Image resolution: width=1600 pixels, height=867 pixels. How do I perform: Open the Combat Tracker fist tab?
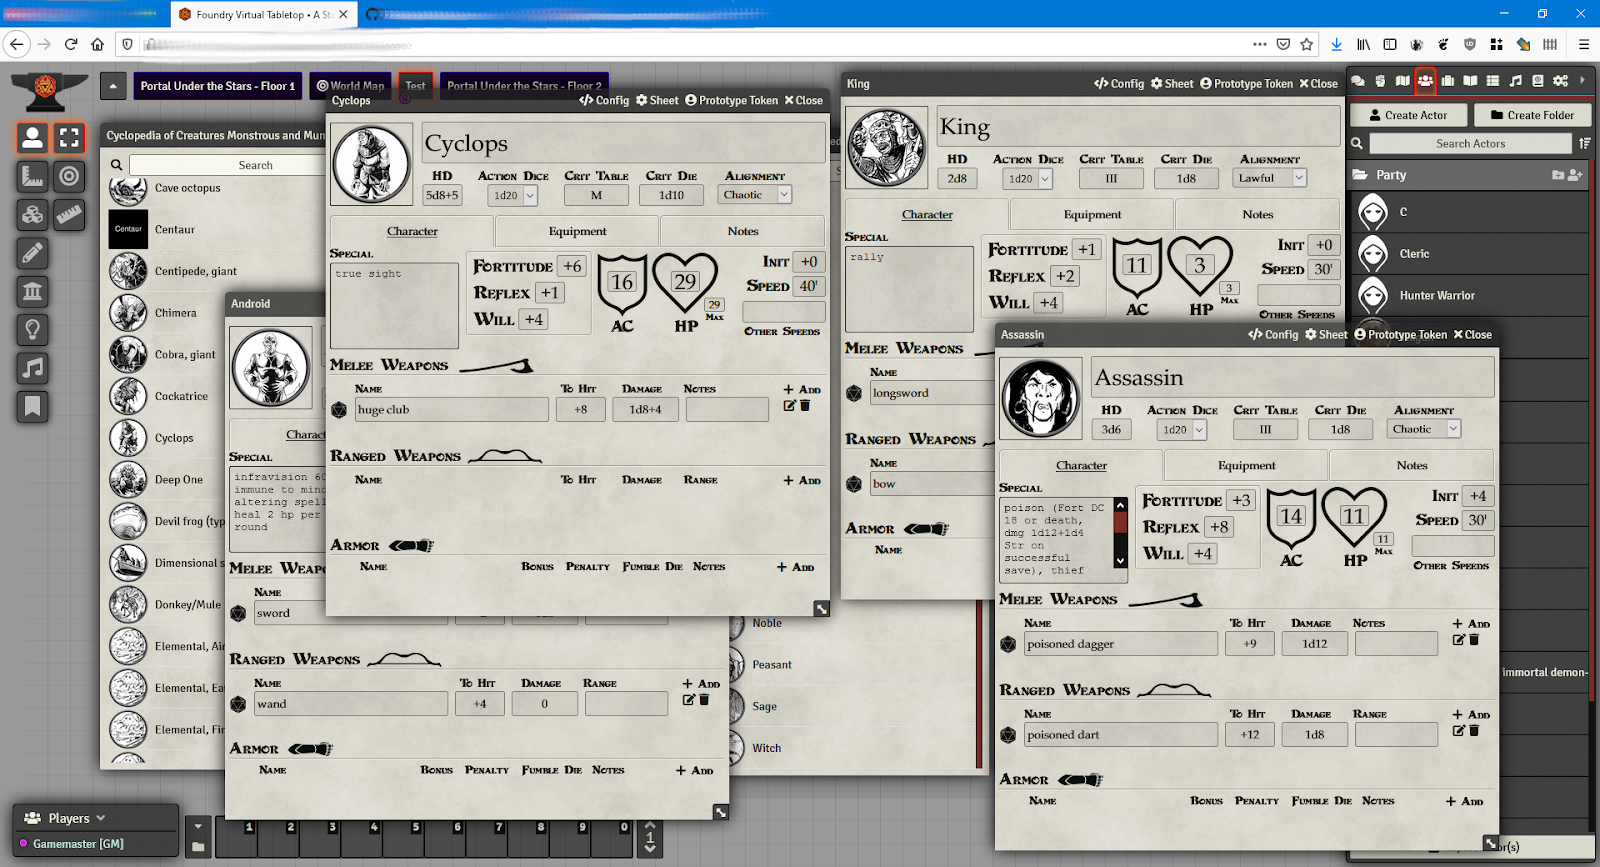[1380, 81]
